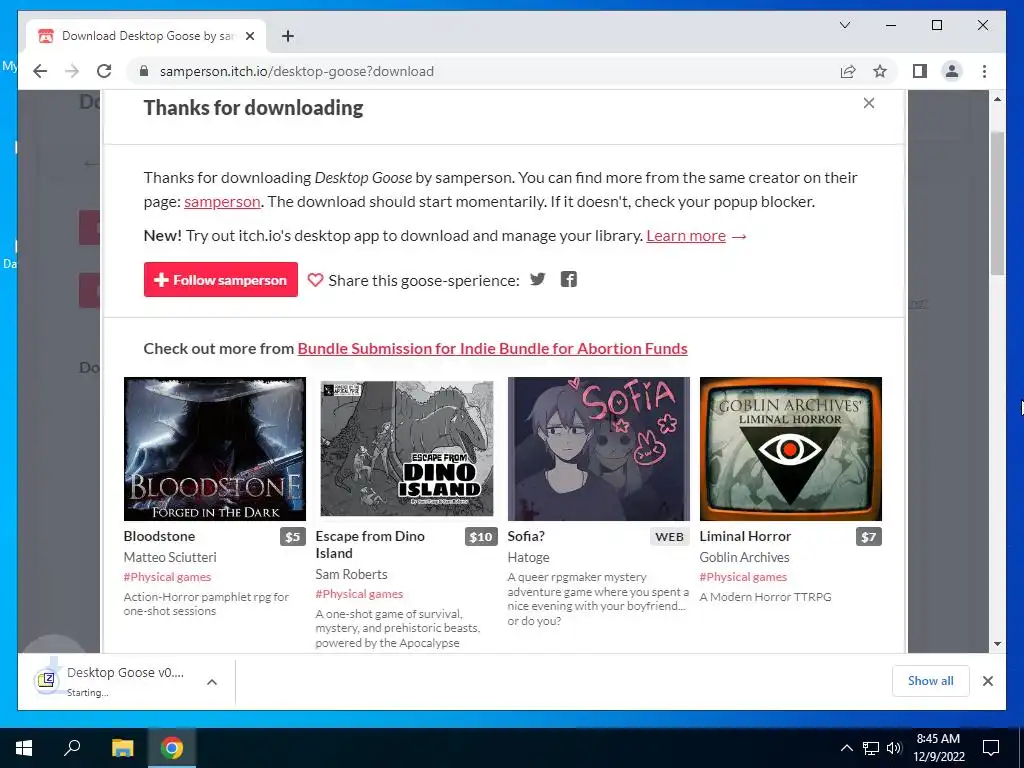Screen dimensions: 1024x768
Task: Click the vertical scrollbar thumb
Action: pos(997,202)
